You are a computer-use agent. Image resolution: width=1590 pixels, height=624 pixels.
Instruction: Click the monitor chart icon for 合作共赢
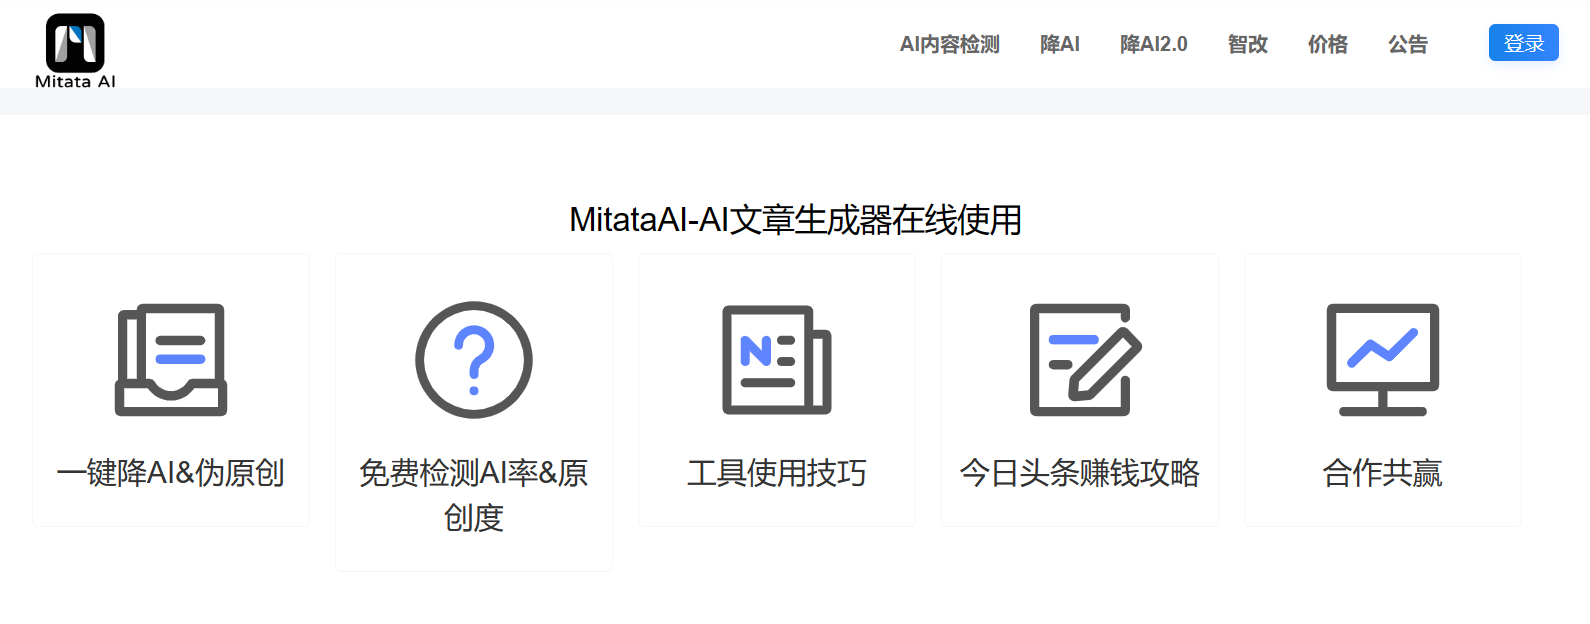coord(1383,360)
